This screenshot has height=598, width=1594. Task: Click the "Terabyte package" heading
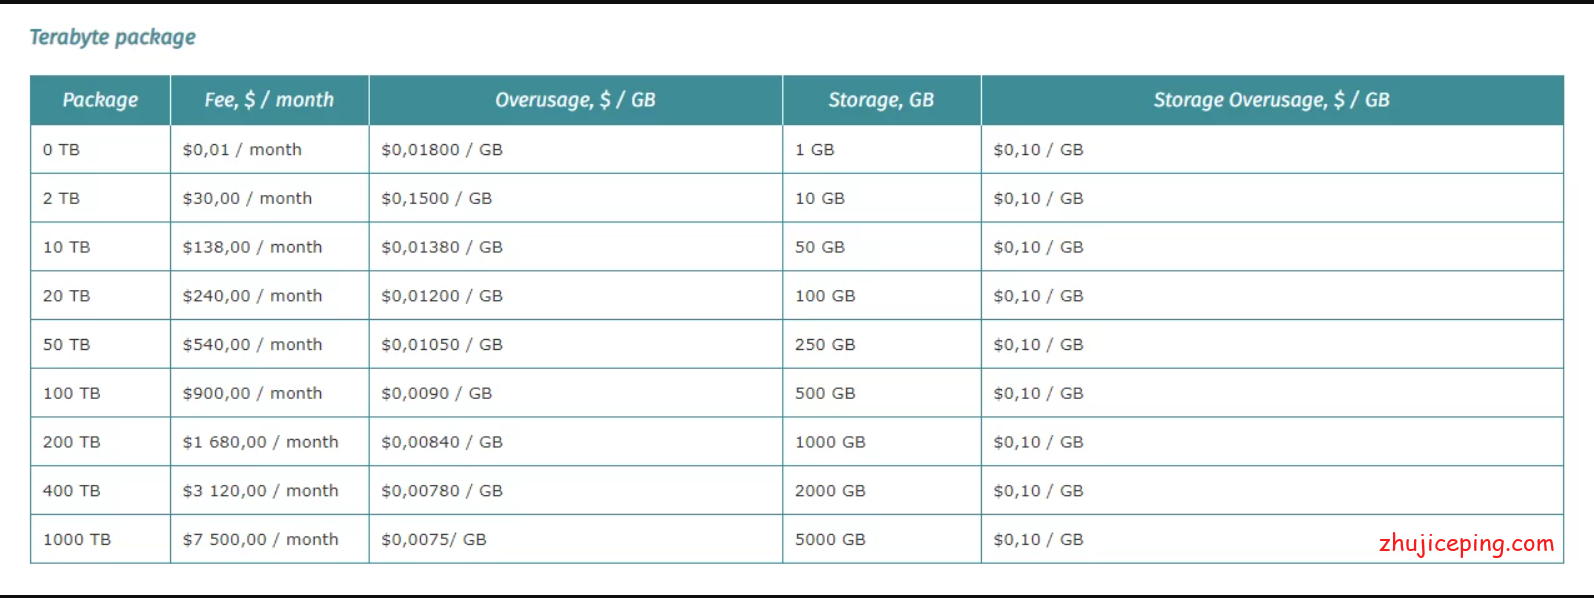[x=112, y=37]
